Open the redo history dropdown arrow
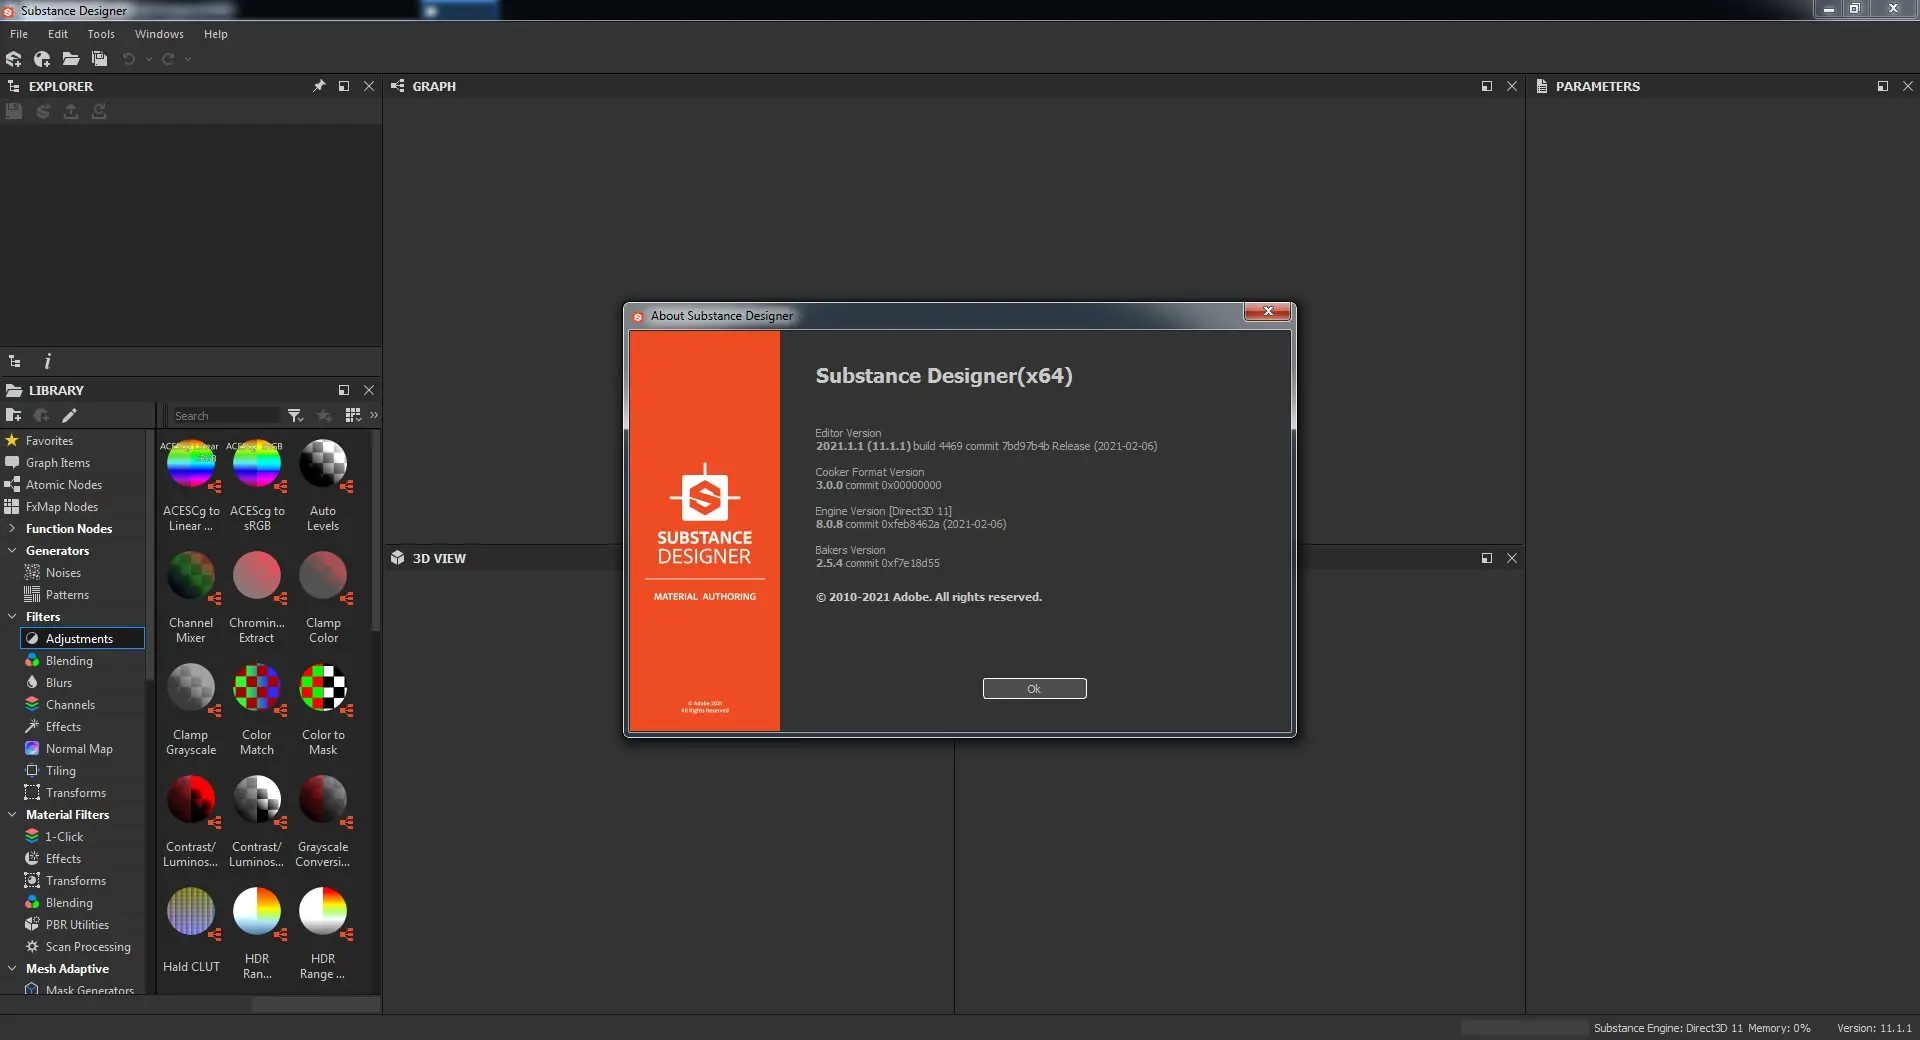Image resolution: width=1920 pixels, height=1040 pixels. click(x=188, y=59)
